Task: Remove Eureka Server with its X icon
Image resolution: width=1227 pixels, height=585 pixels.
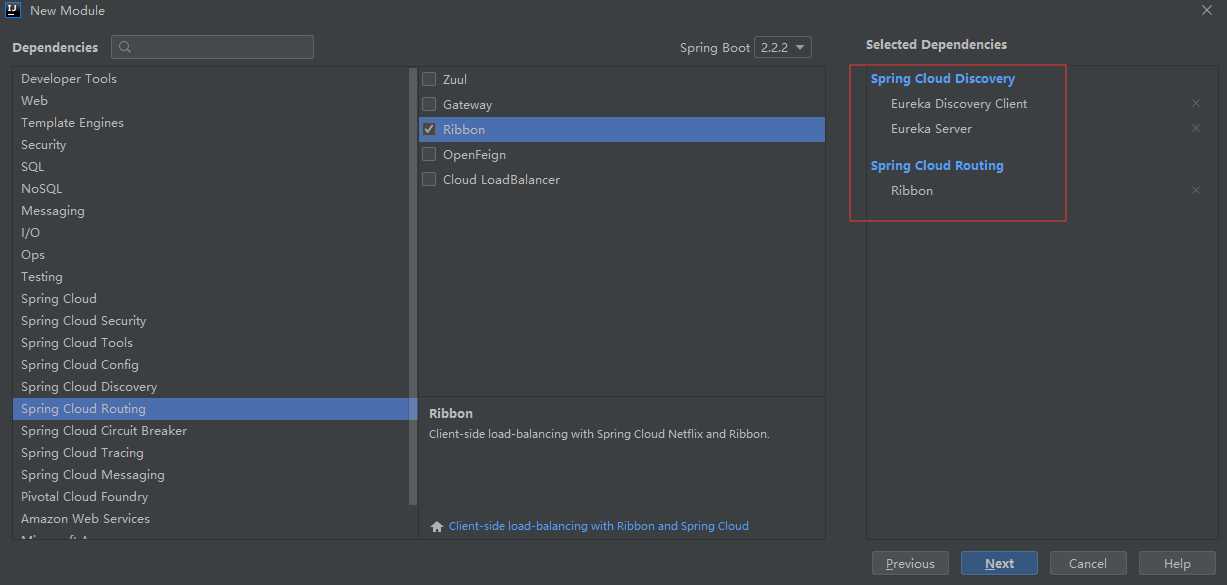Action: pos(1196,128)
